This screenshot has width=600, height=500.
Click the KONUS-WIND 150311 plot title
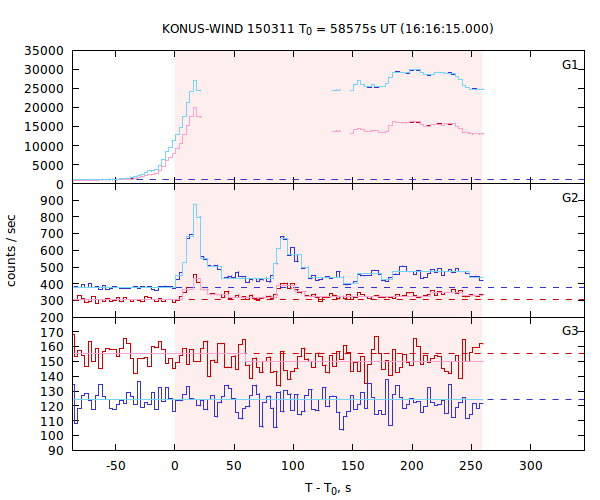[328, 29]
